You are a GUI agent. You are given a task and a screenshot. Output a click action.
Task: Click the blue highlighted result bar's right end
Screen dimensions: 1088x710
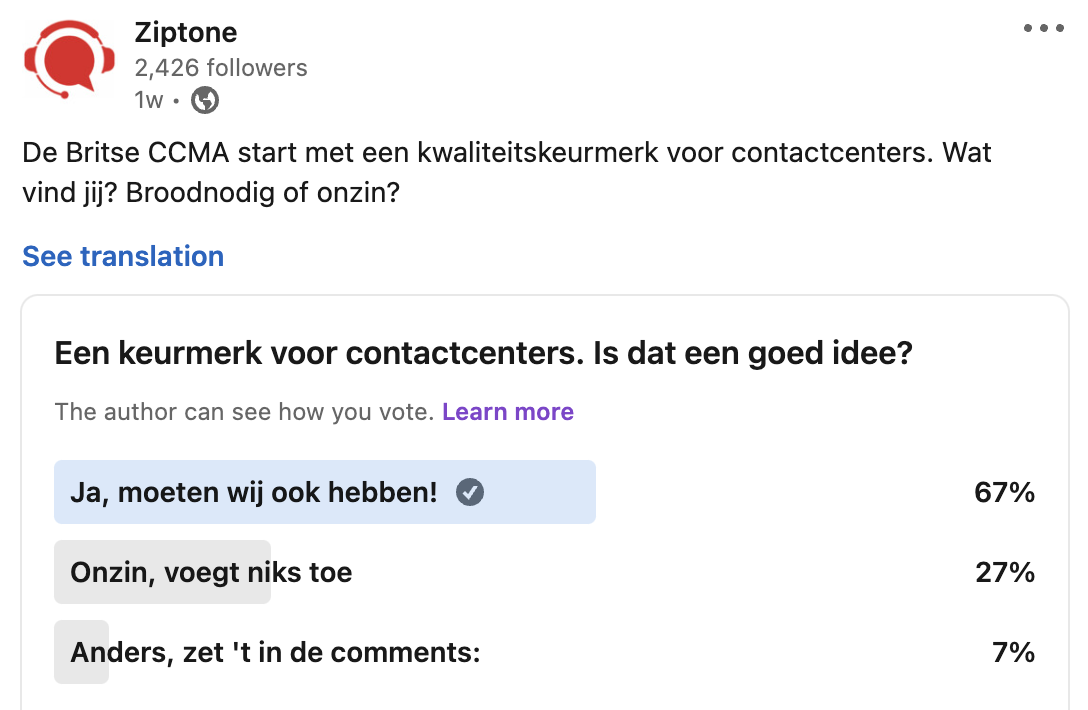click(x=585, y=492)
